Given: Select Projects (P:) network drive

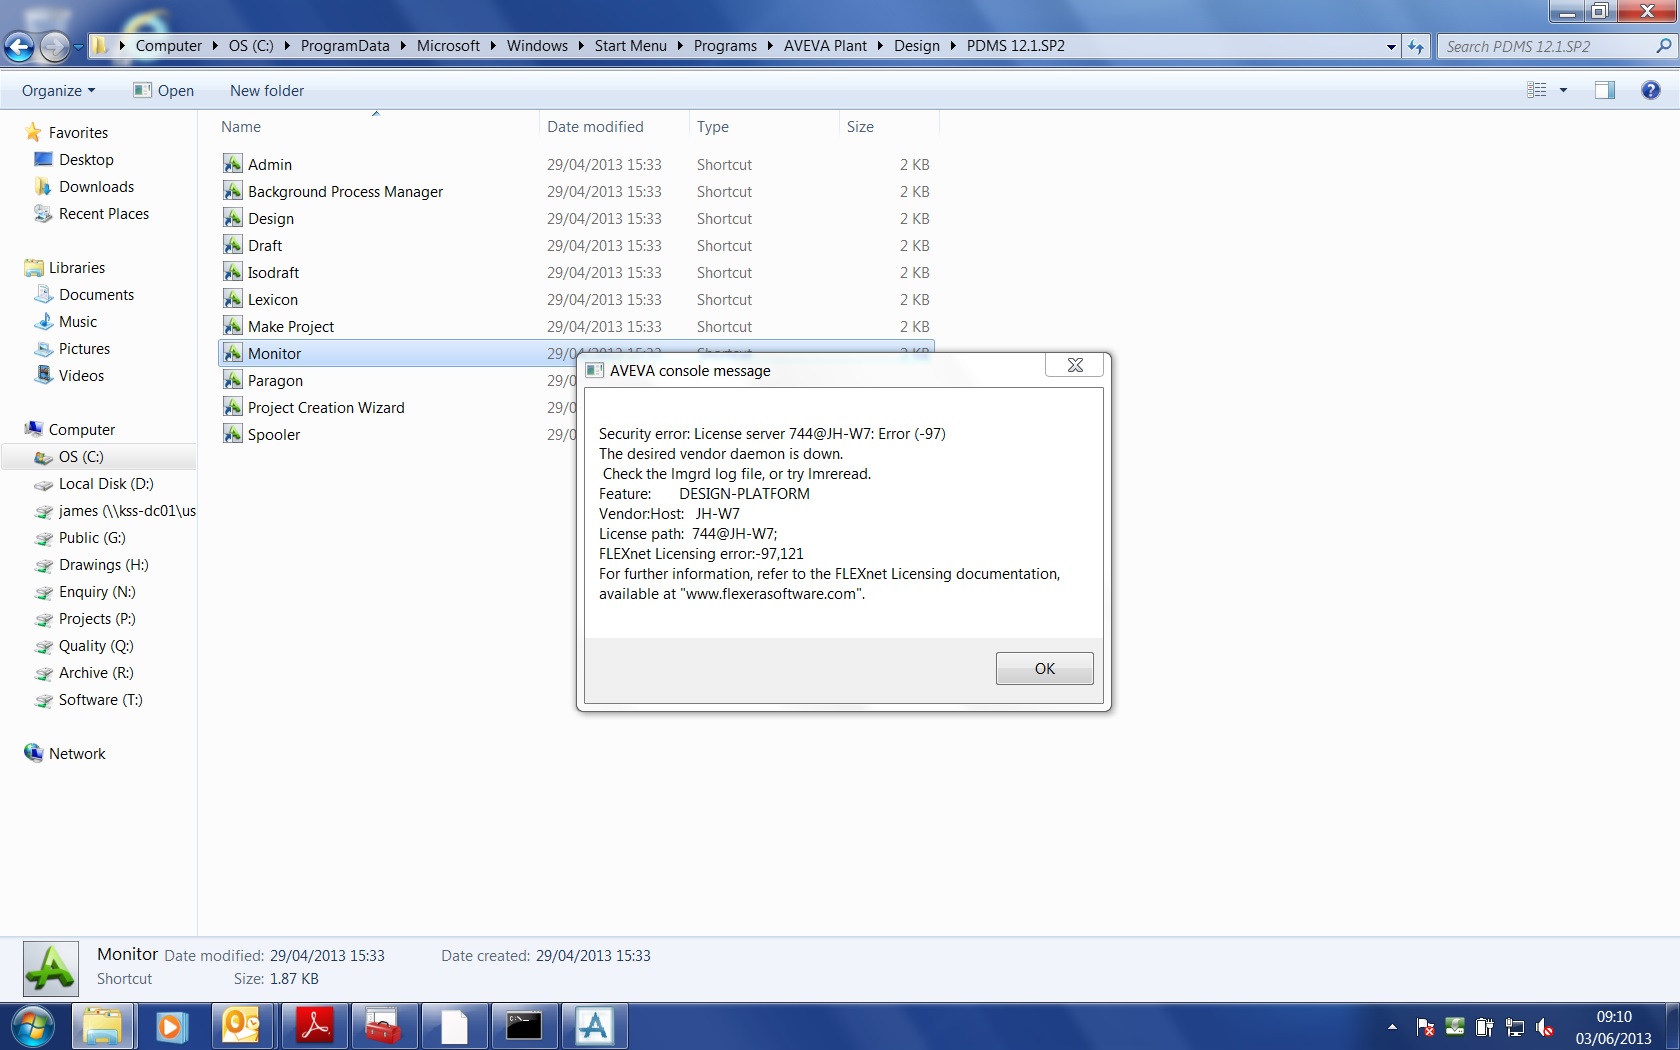Looking at the screenshot, I should pyautogui.click(x=96, y=618).
